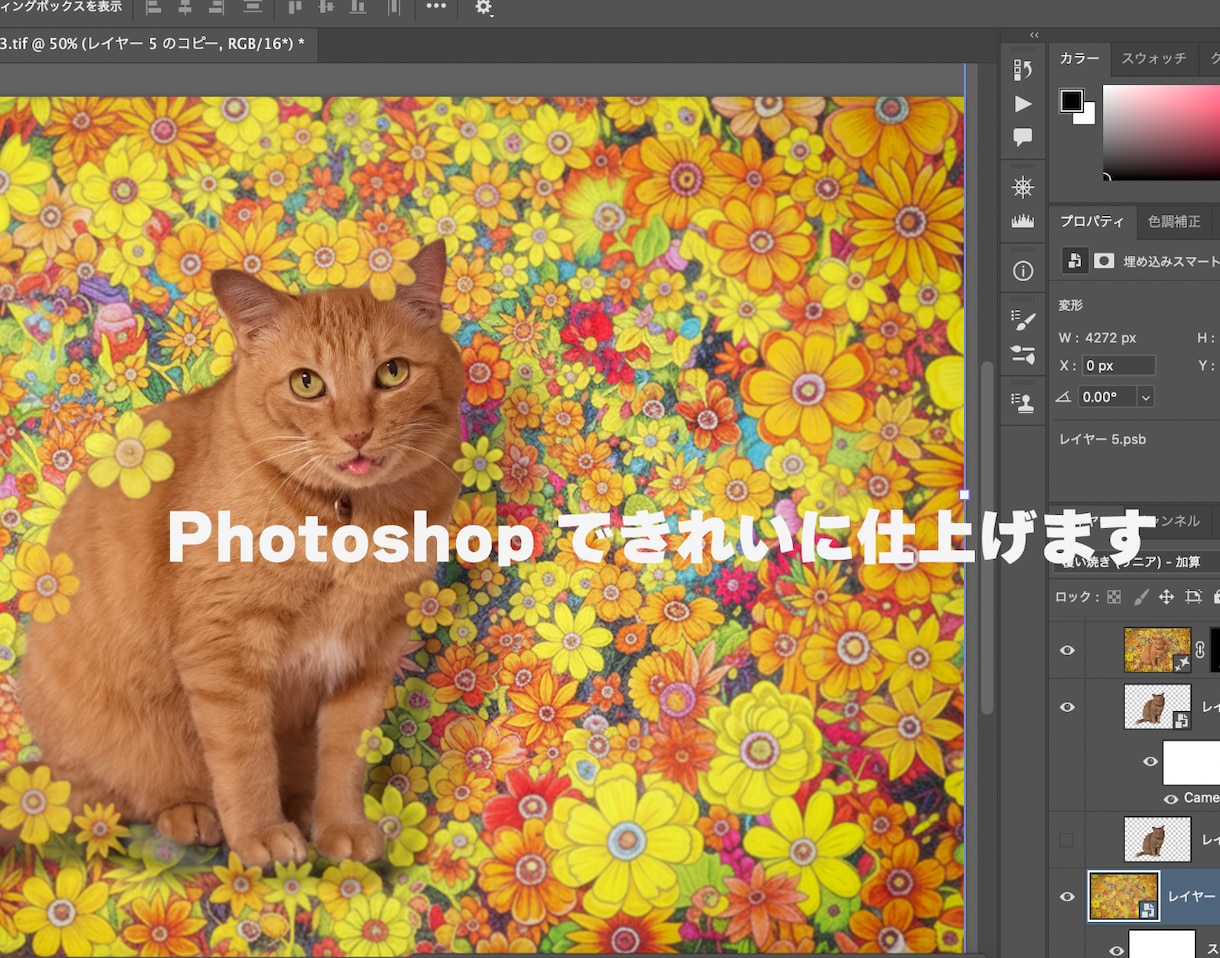
Task: Open the gear settings menu
Action: pos(484,7)
